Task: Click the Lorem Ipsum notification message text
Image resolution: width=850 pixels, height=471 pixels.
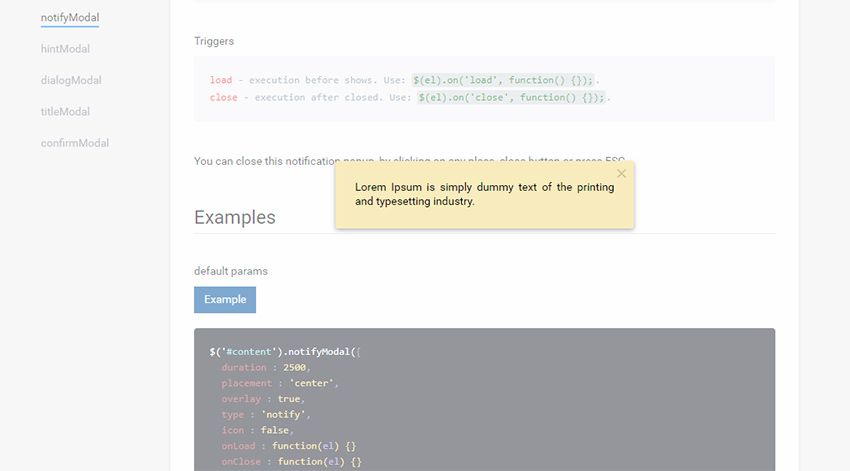Action: [484, 194]
